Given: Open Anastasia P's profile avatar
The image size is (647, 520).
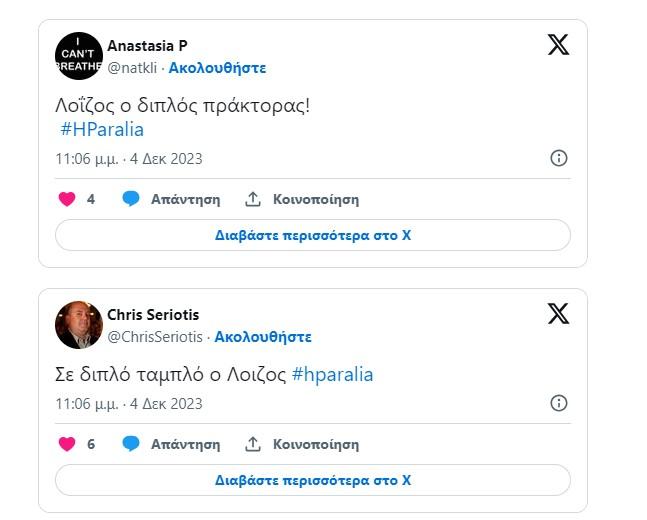Looking at the screenshot, I should (79, 56).
